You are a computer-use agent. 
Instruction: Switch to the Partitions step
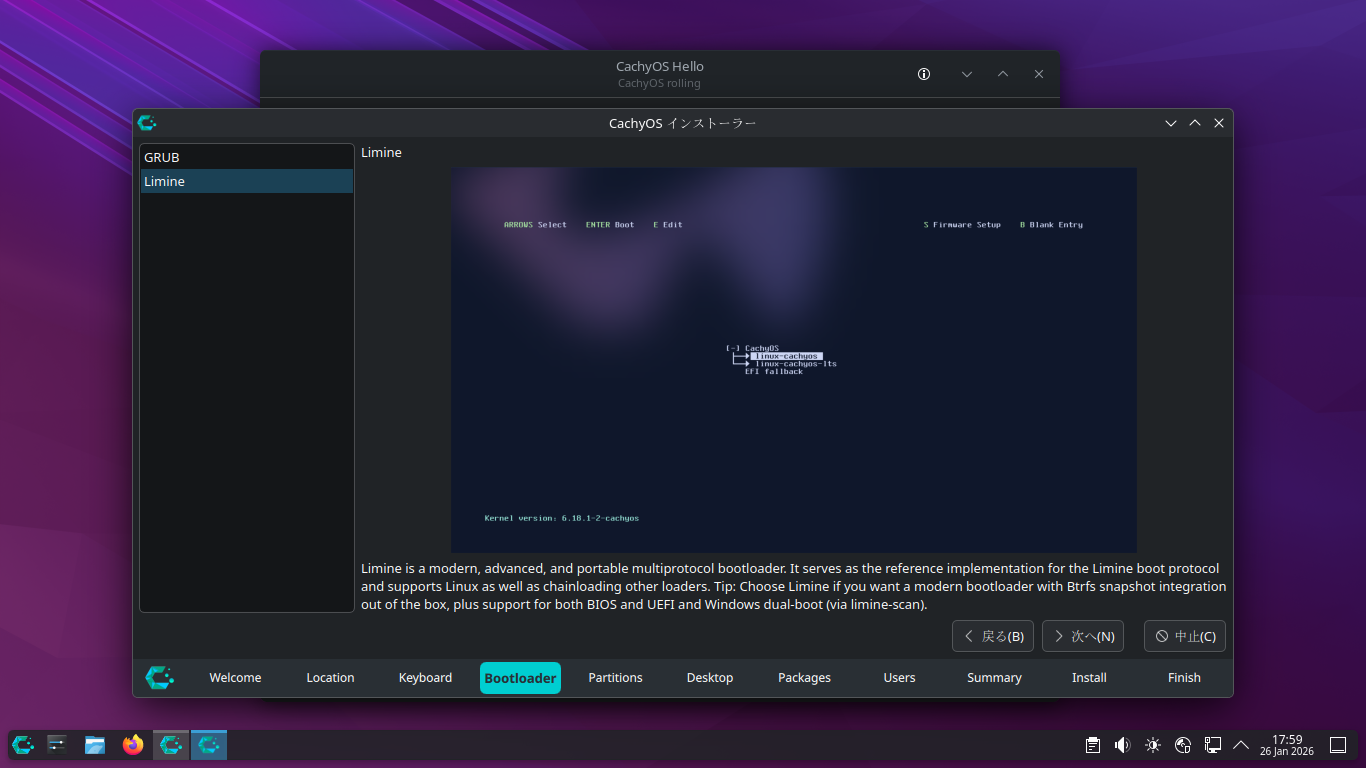pyautogui.click(x=615, y=678)
